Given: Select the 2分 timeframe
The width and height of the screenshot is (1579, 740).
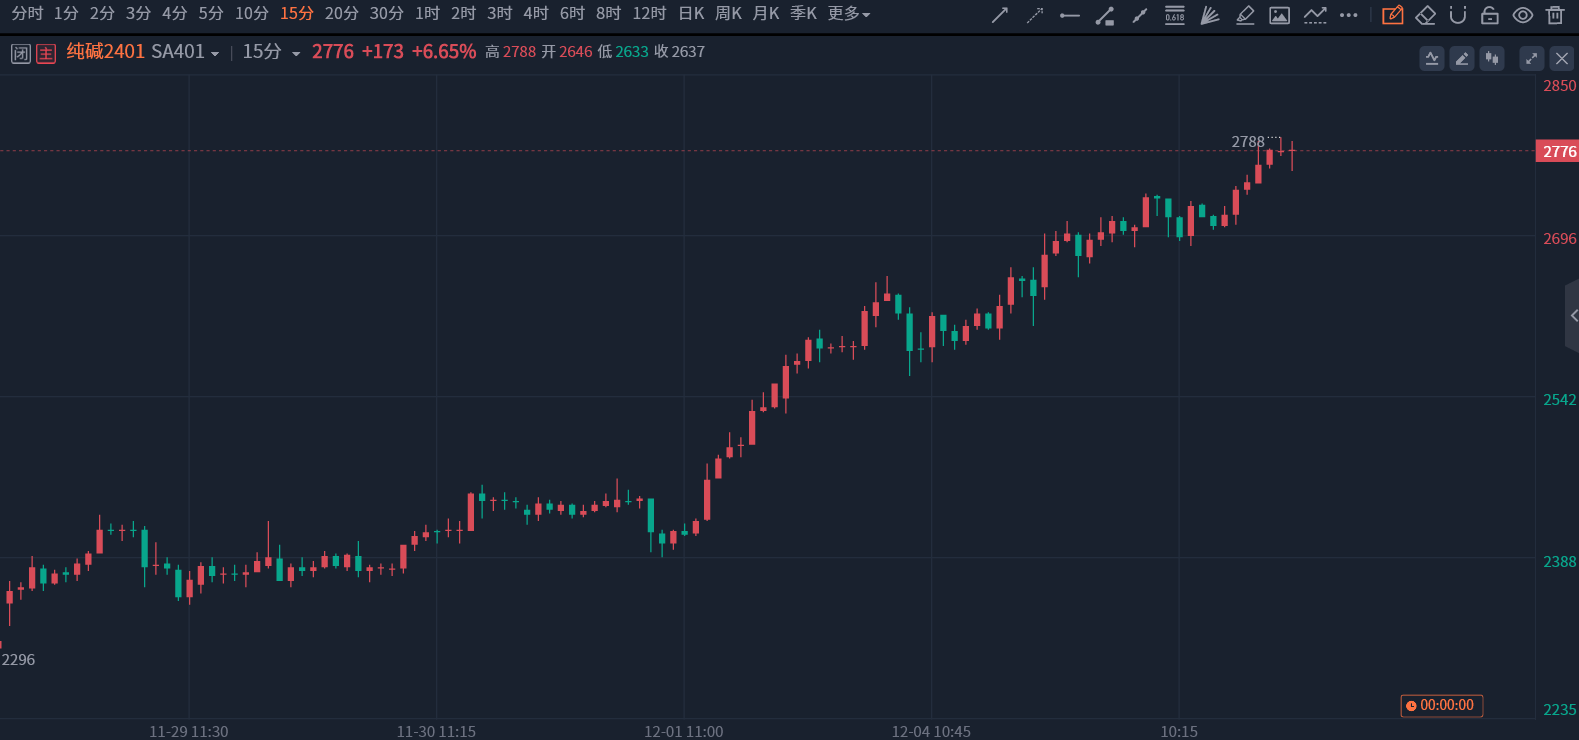Looking at the screenshot, I should pos(102,14).
